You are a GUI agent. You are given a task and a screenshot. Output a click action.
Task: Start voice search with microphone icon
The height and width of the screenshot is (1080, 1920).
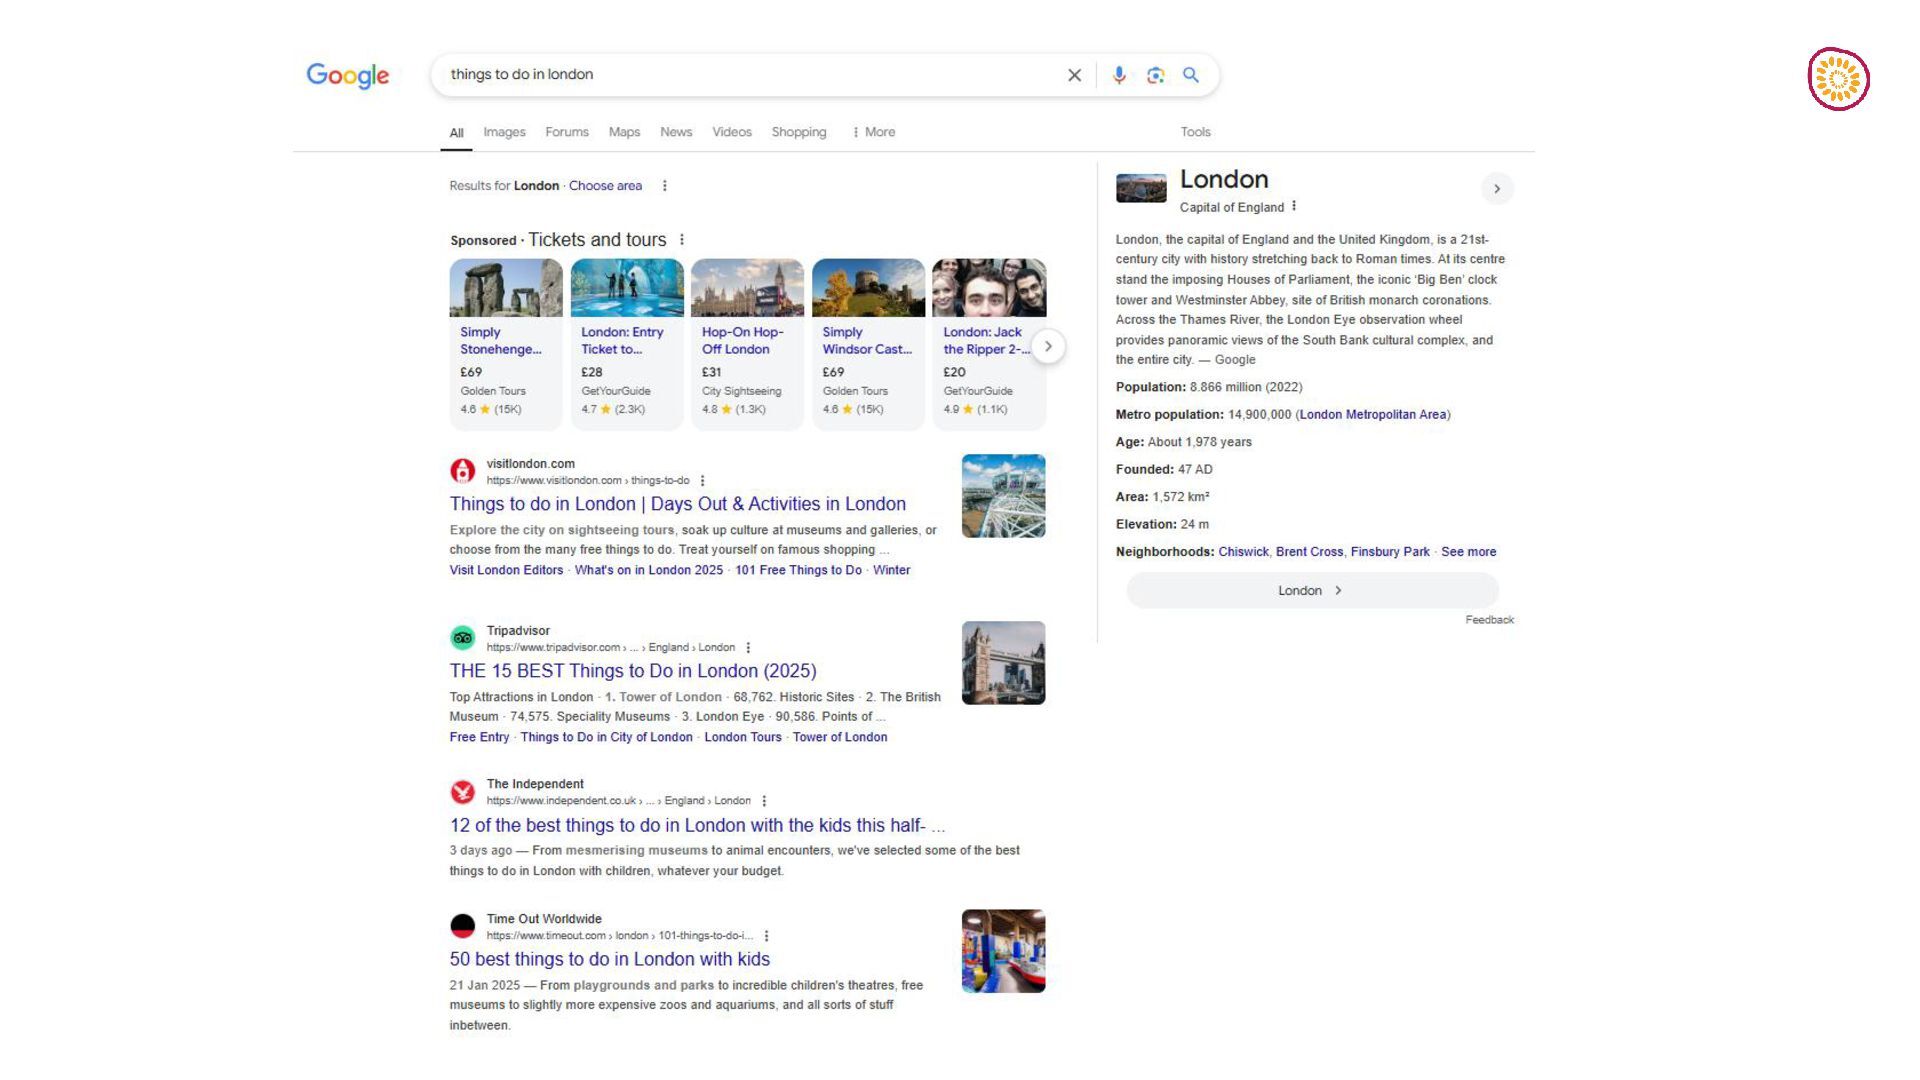(x=1119, y=75)
